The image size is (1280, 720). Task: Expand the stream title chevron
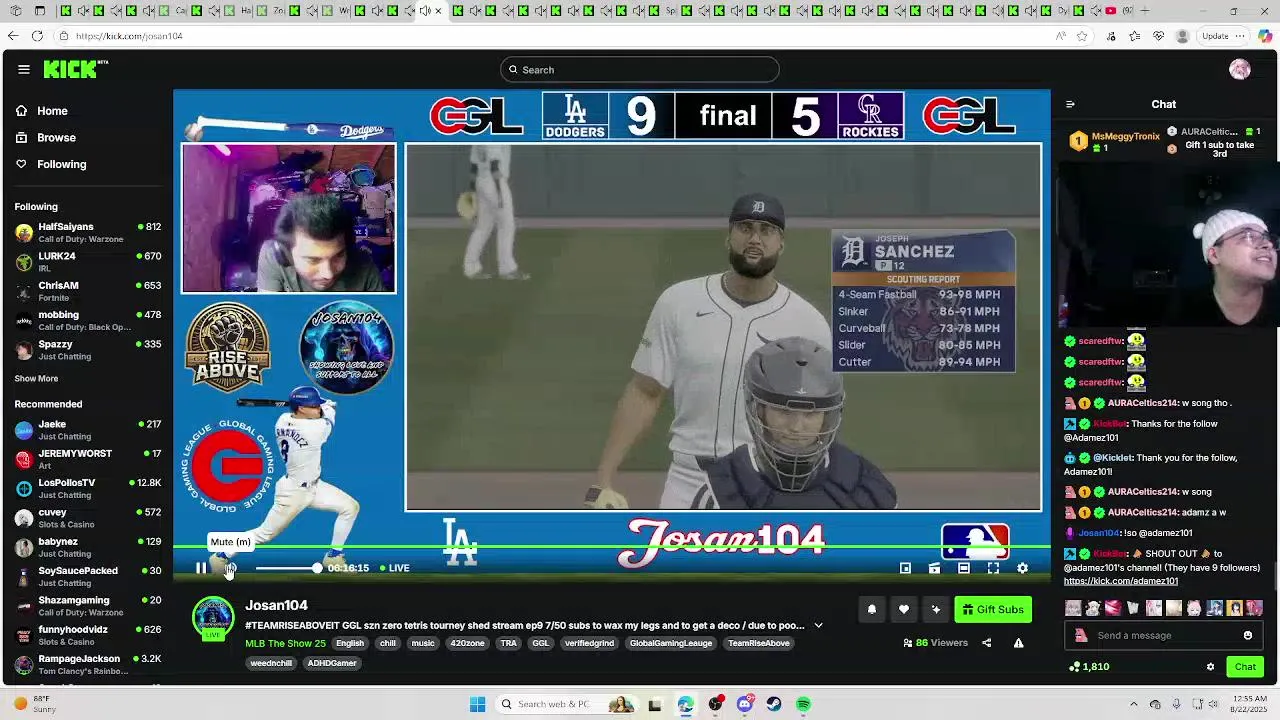click(818, 626)
